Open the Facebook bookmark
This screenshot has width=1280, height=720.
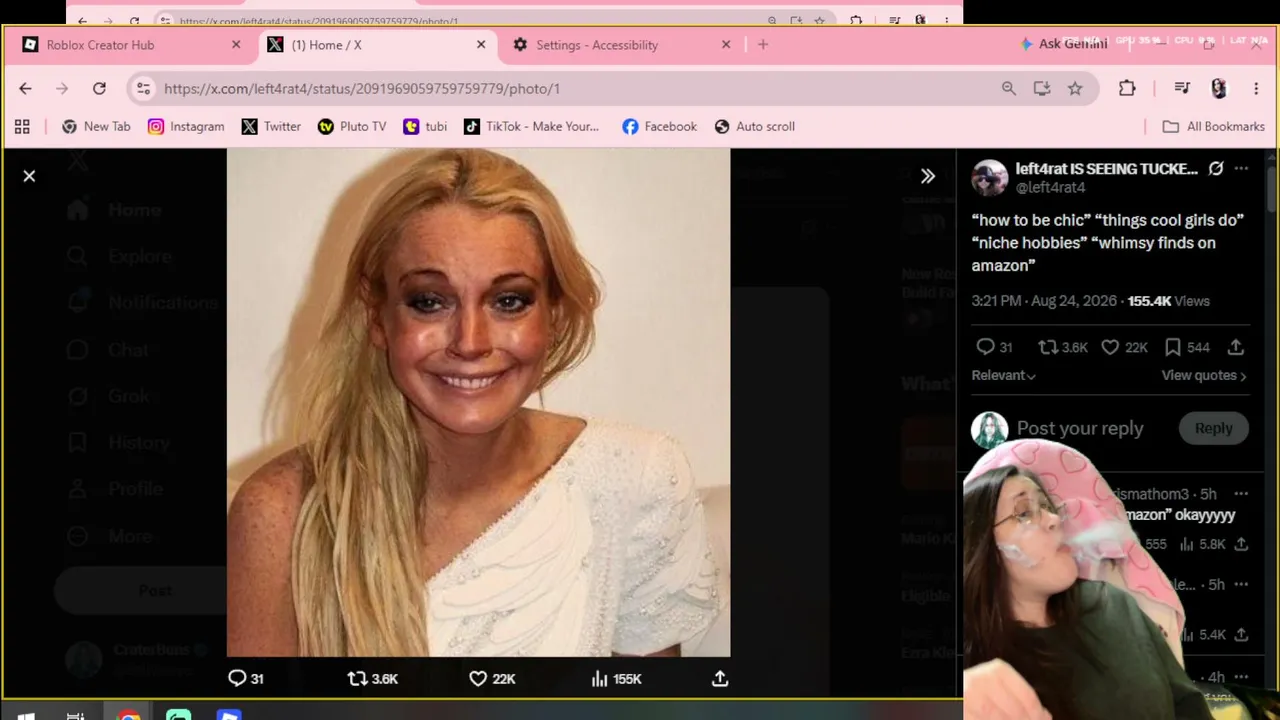[x=659, y=127]
